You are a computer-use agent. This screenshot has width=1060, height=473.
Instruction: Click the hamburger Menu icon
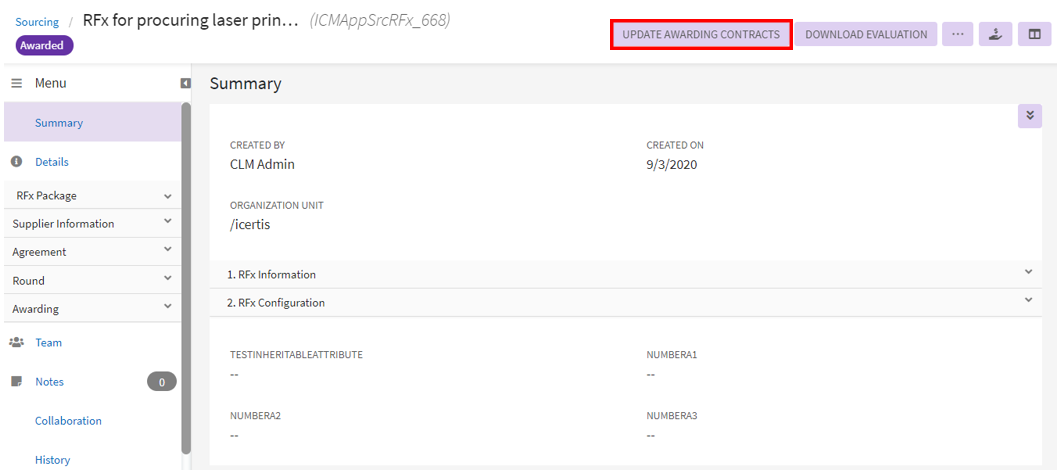16,84
